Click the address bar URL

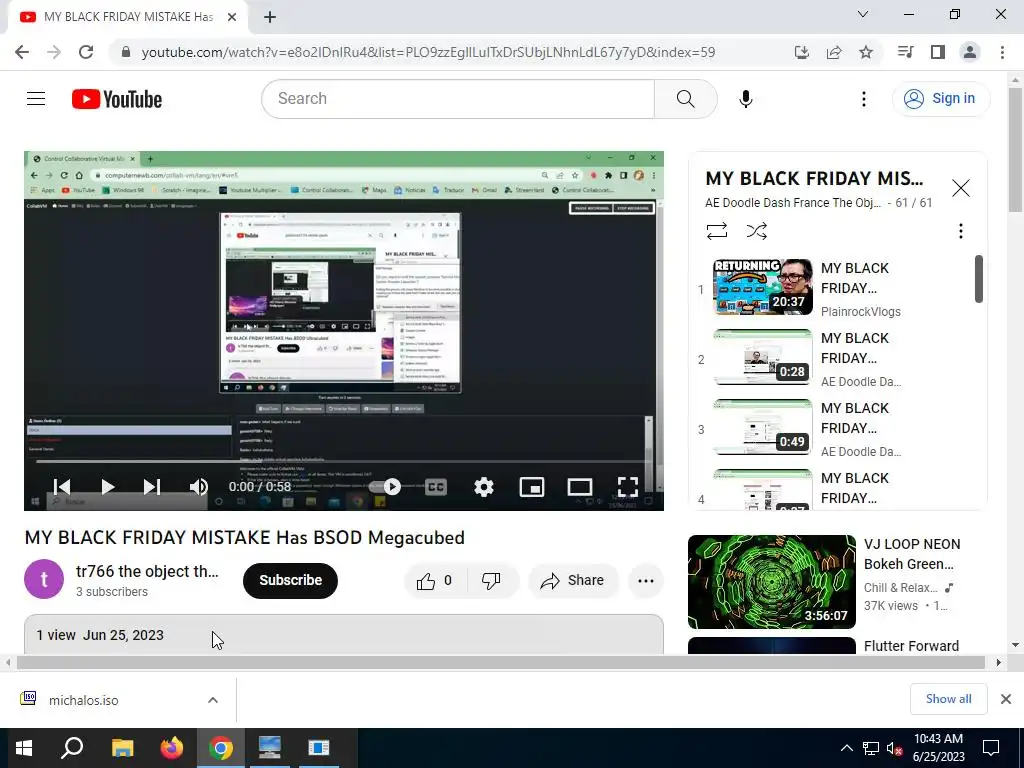428,52
